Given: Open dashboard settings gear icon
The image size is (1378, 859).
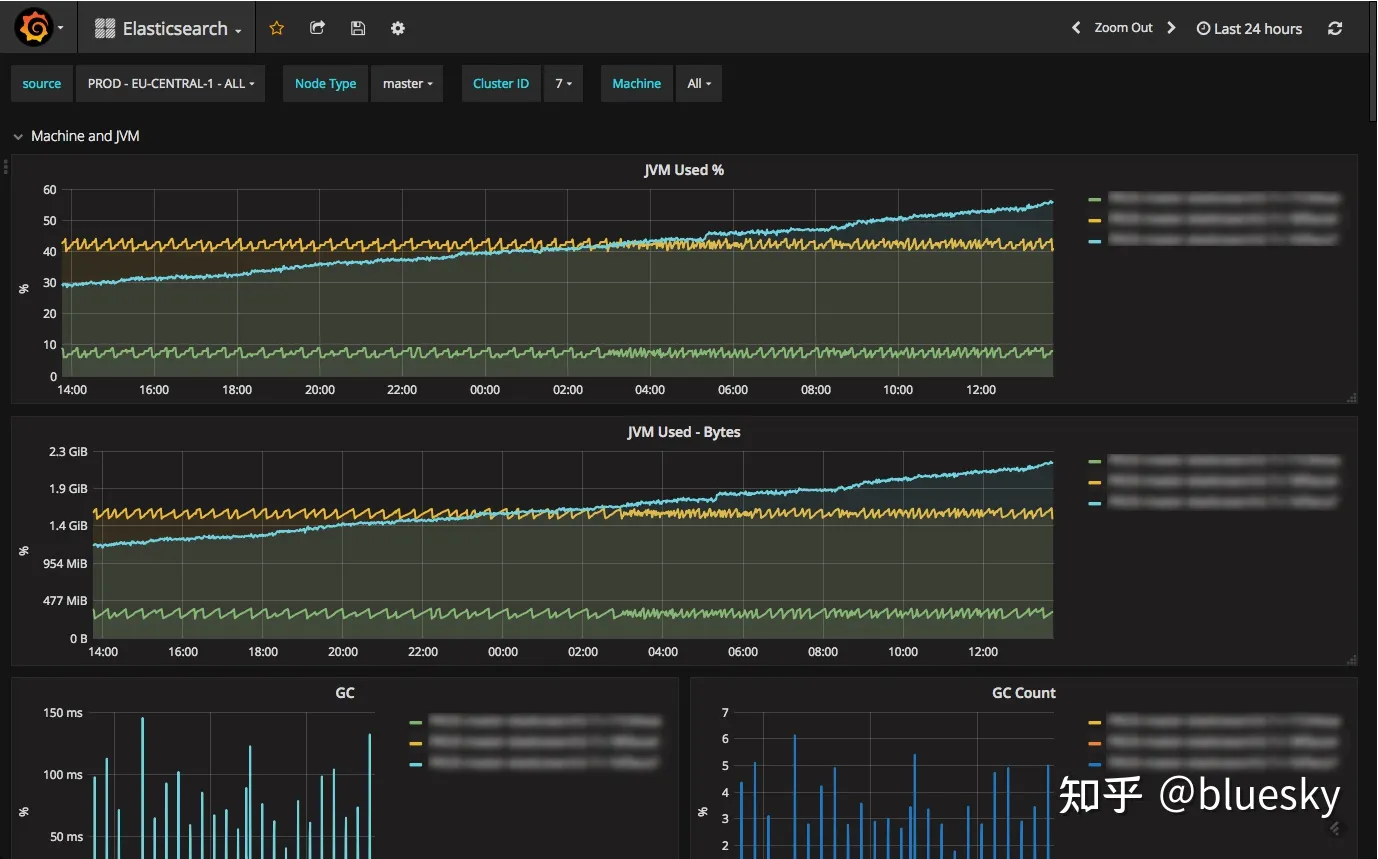Looking at the screenshot, I should 398,28.
